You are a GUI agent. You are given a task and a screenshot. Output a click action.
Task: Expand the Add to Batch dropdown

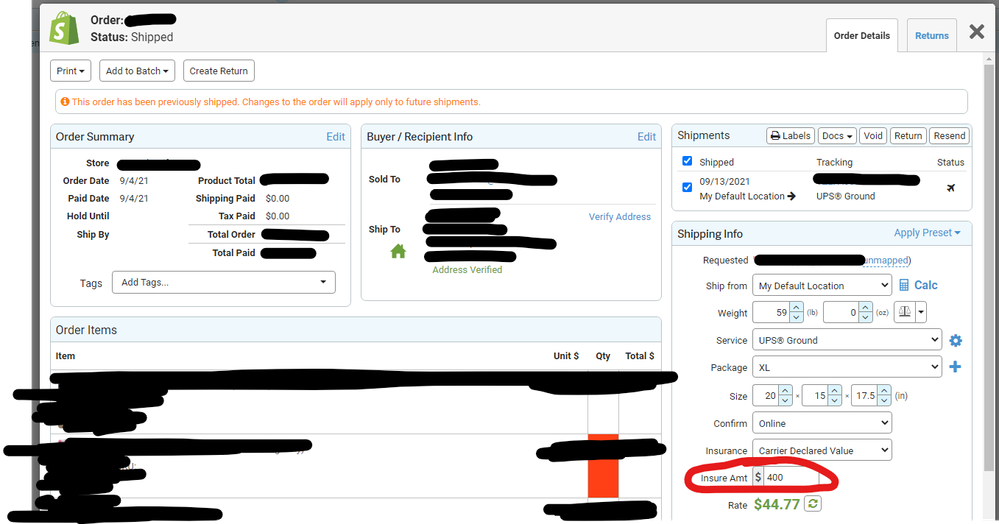[137, 71]
